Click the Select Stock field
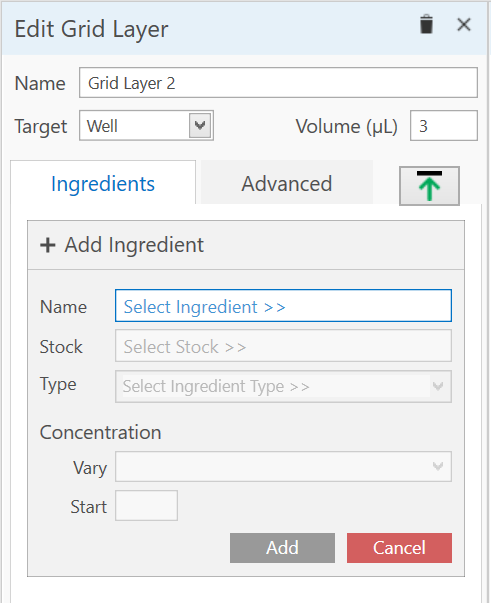Viewport: 491px width, 603px height. click(283, 346)
